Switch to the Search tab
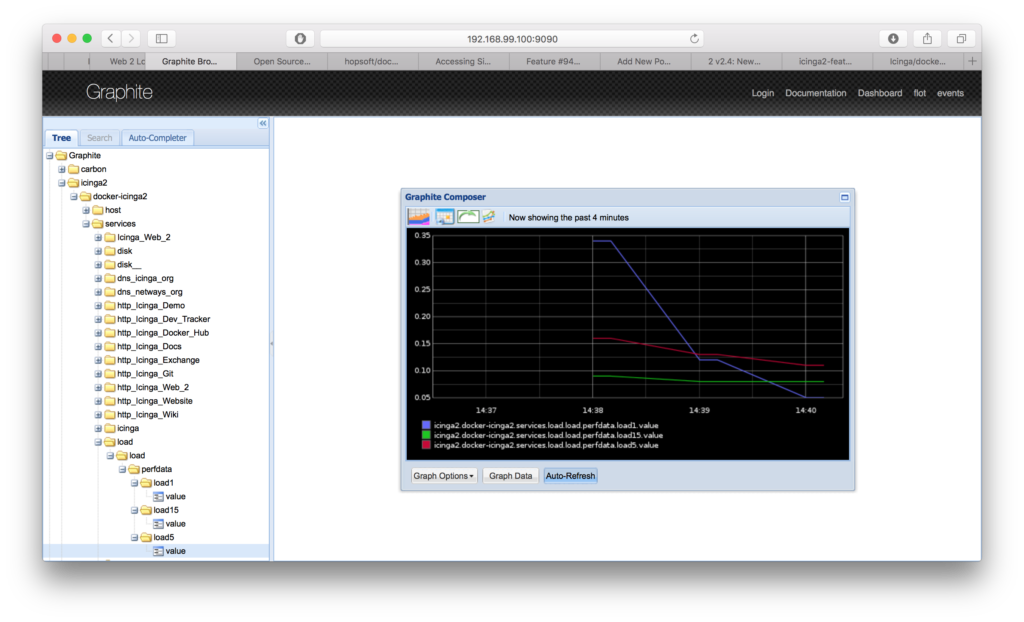Viewport: 1024px width, 622px height. [99, 138]
